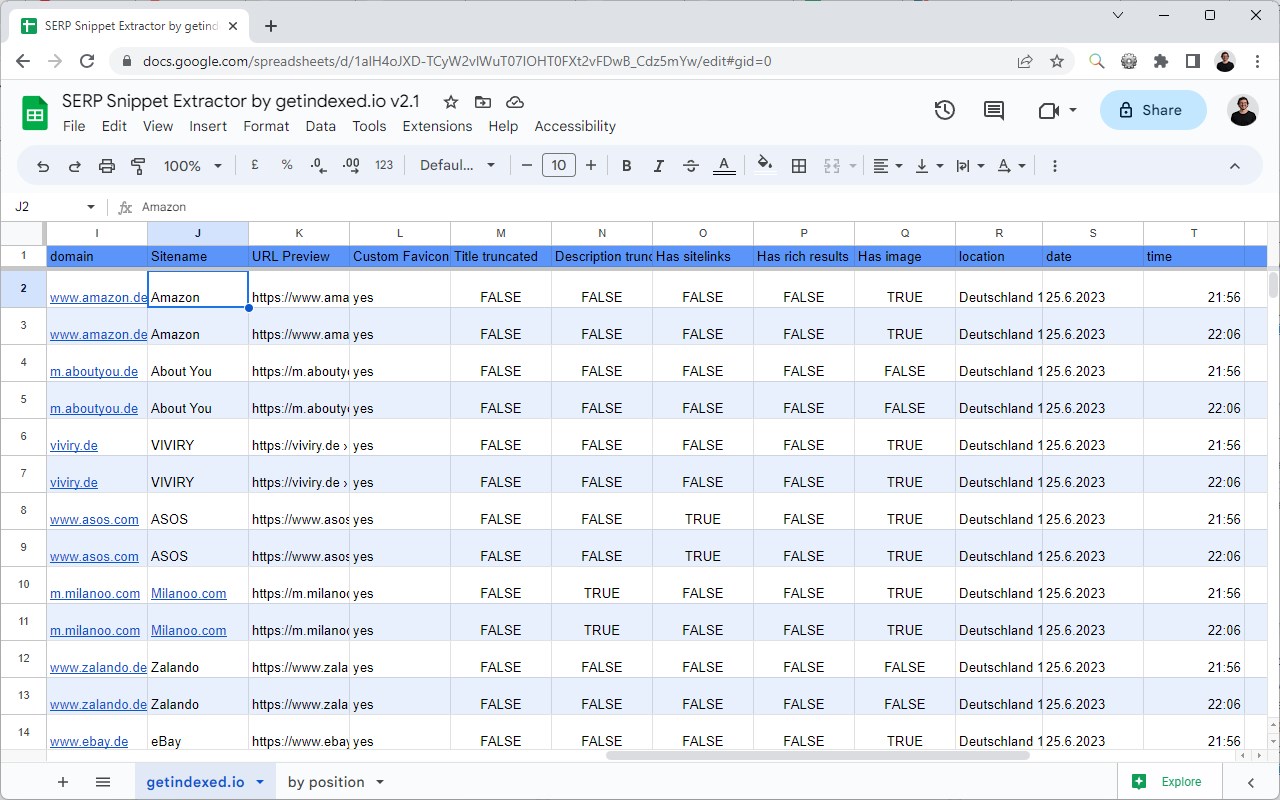The height and width of the screenshot is (800, 1280).
Task: Undo the last action
Action: click(x=43, y=166)
